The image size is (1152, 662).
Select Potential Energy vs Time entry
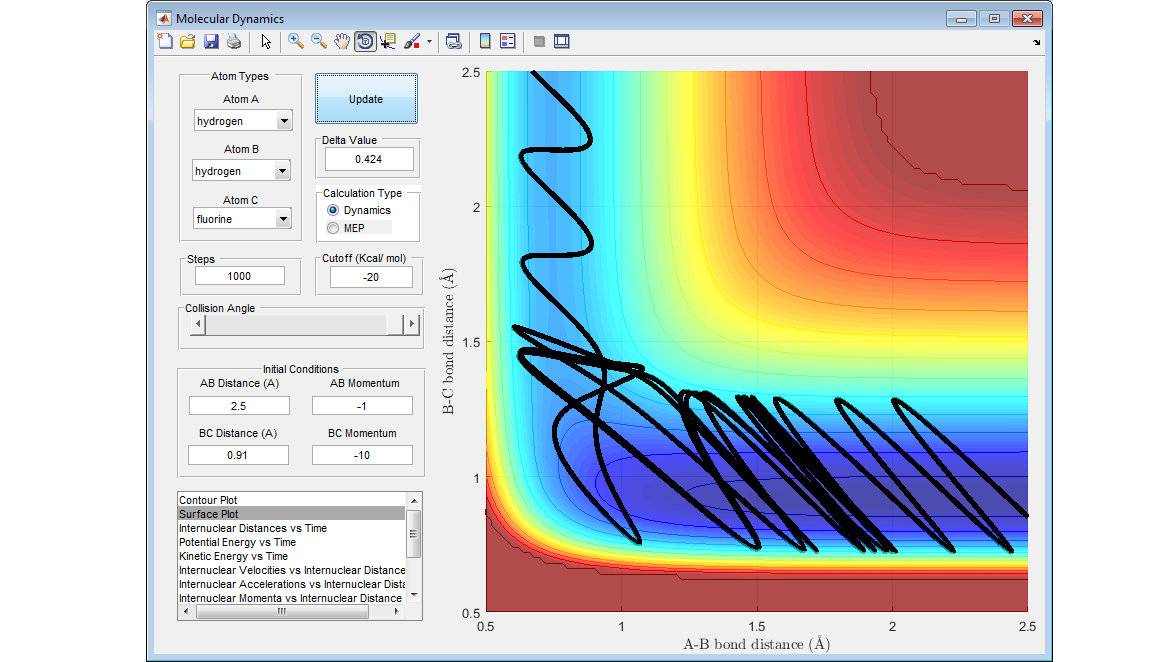click(237, 542)
